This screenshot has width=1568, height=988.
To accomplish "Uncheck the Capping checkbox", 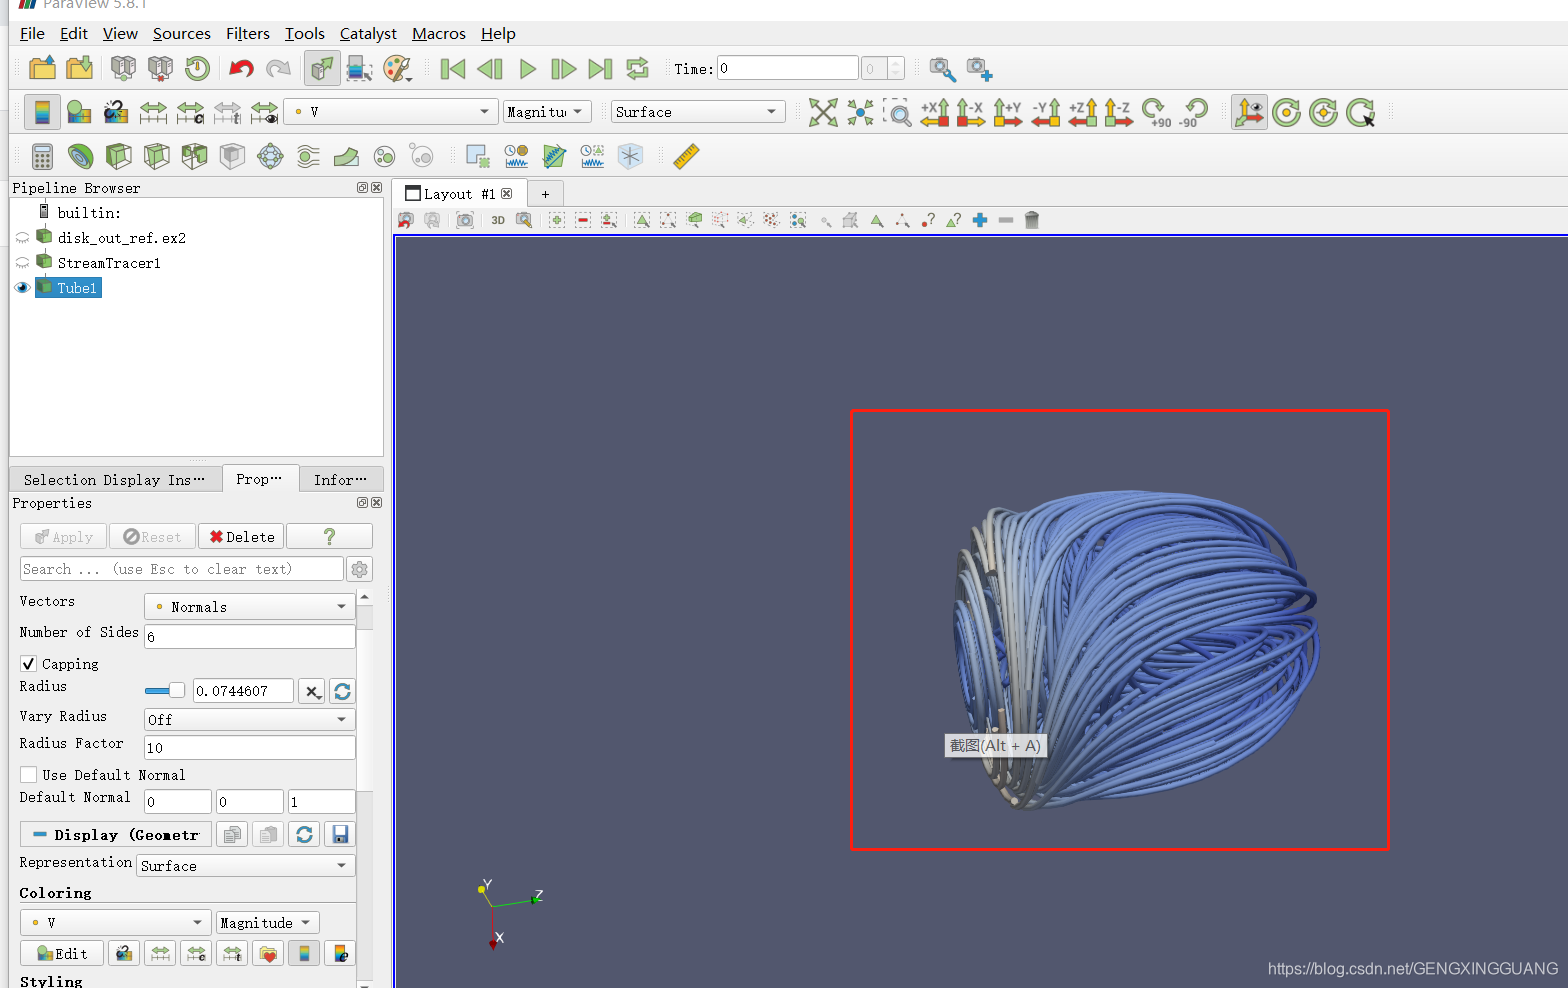I will [x=29, y=664].
